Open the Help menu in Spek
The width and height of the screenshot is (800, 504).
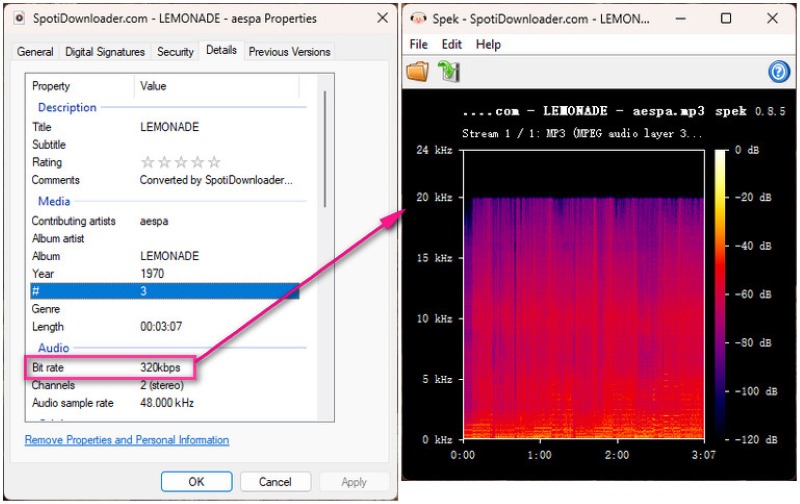coord(488,44)
